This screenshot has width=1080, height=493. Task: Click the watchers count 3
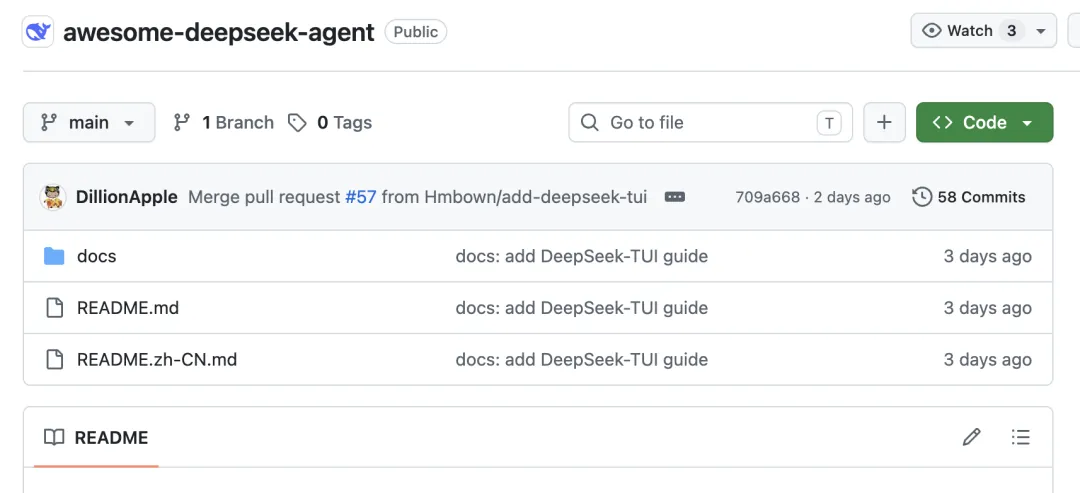coord(1011,31)
